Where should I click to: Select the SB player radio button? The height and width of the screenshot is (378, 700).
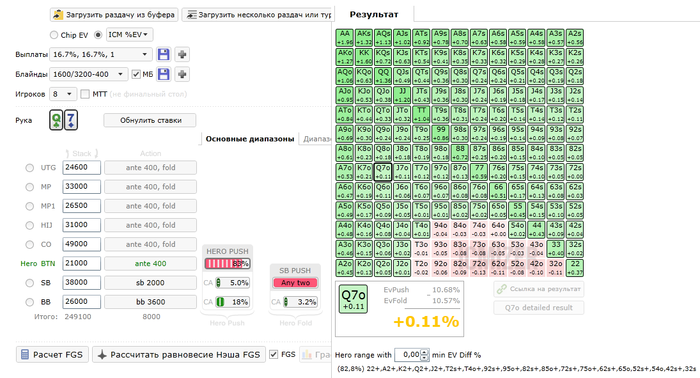pos(29,283)
